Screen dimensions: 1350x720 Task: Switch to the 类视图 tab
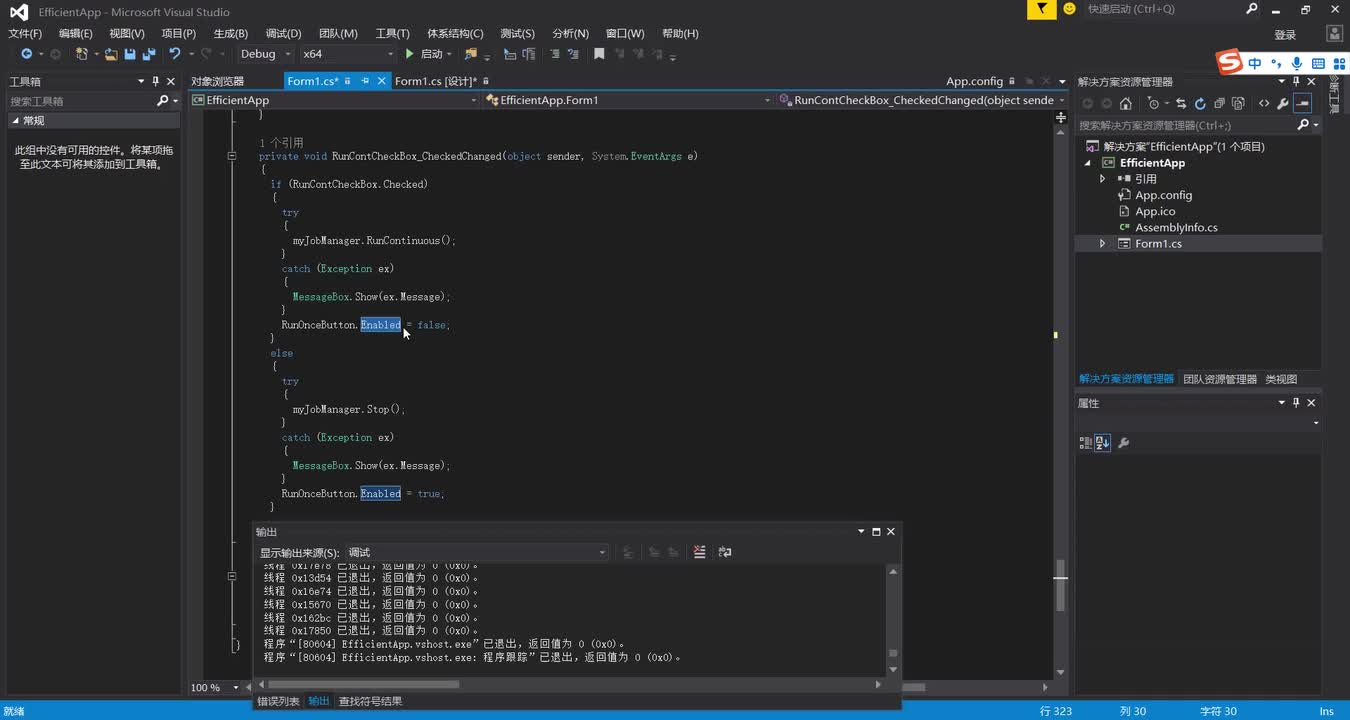[1281, 379]
